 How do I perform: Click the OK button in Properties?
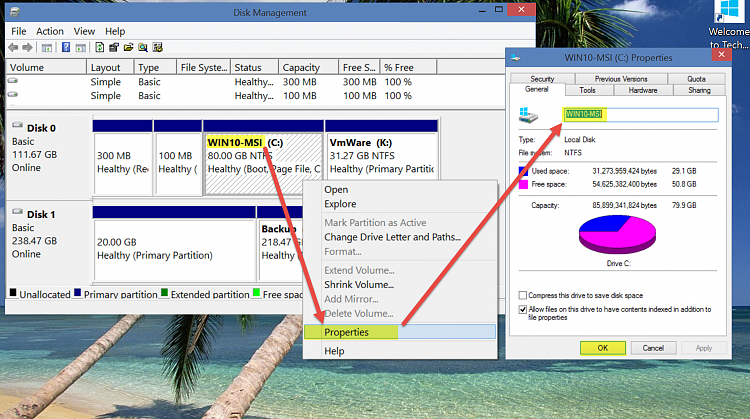[x=603, y=348]
